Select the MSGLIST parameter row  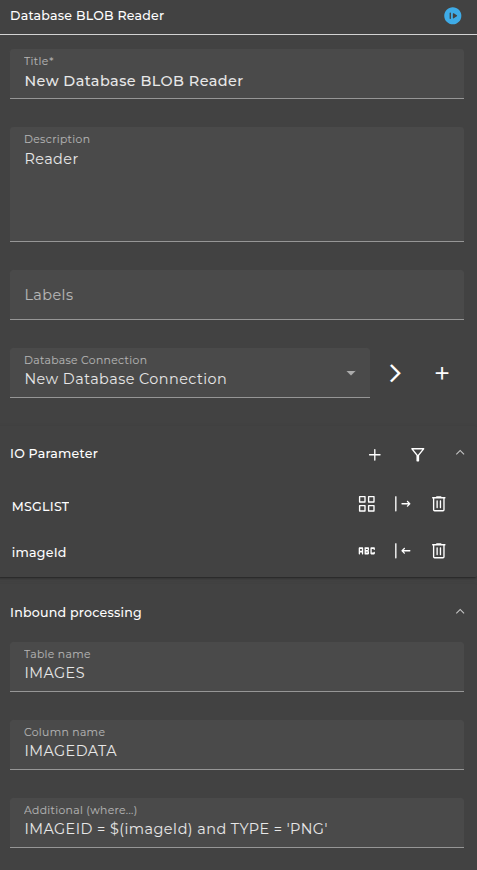click(x=238, y=505)
